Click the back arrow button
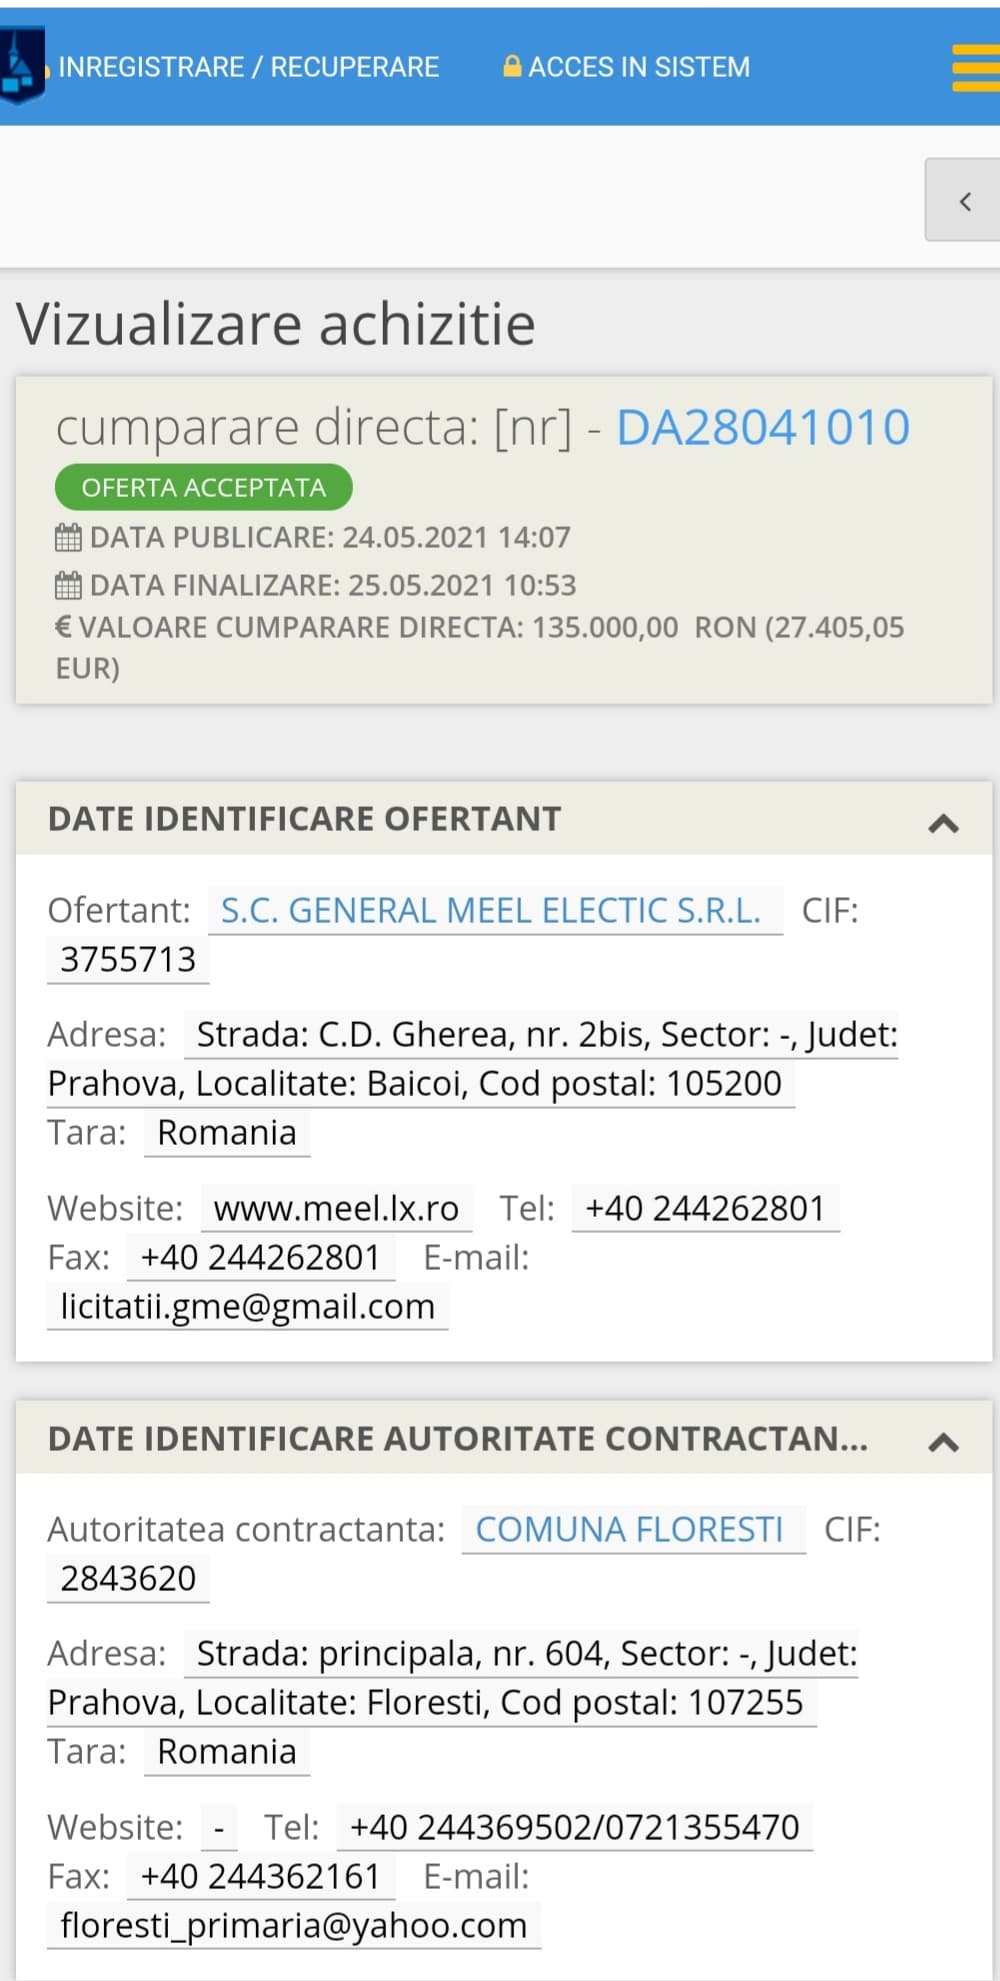 tap(964, 201)
